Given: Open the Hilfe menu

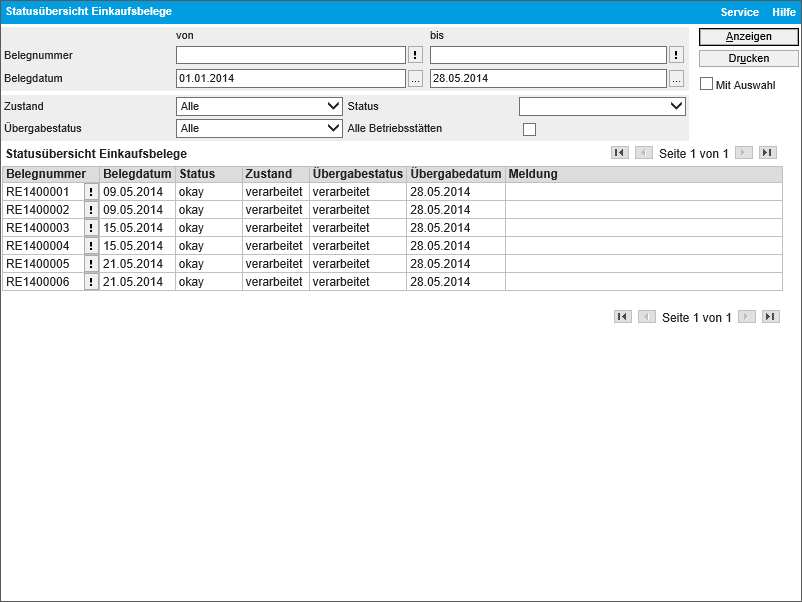Looking at the screenshot, I should pos(784,12).
